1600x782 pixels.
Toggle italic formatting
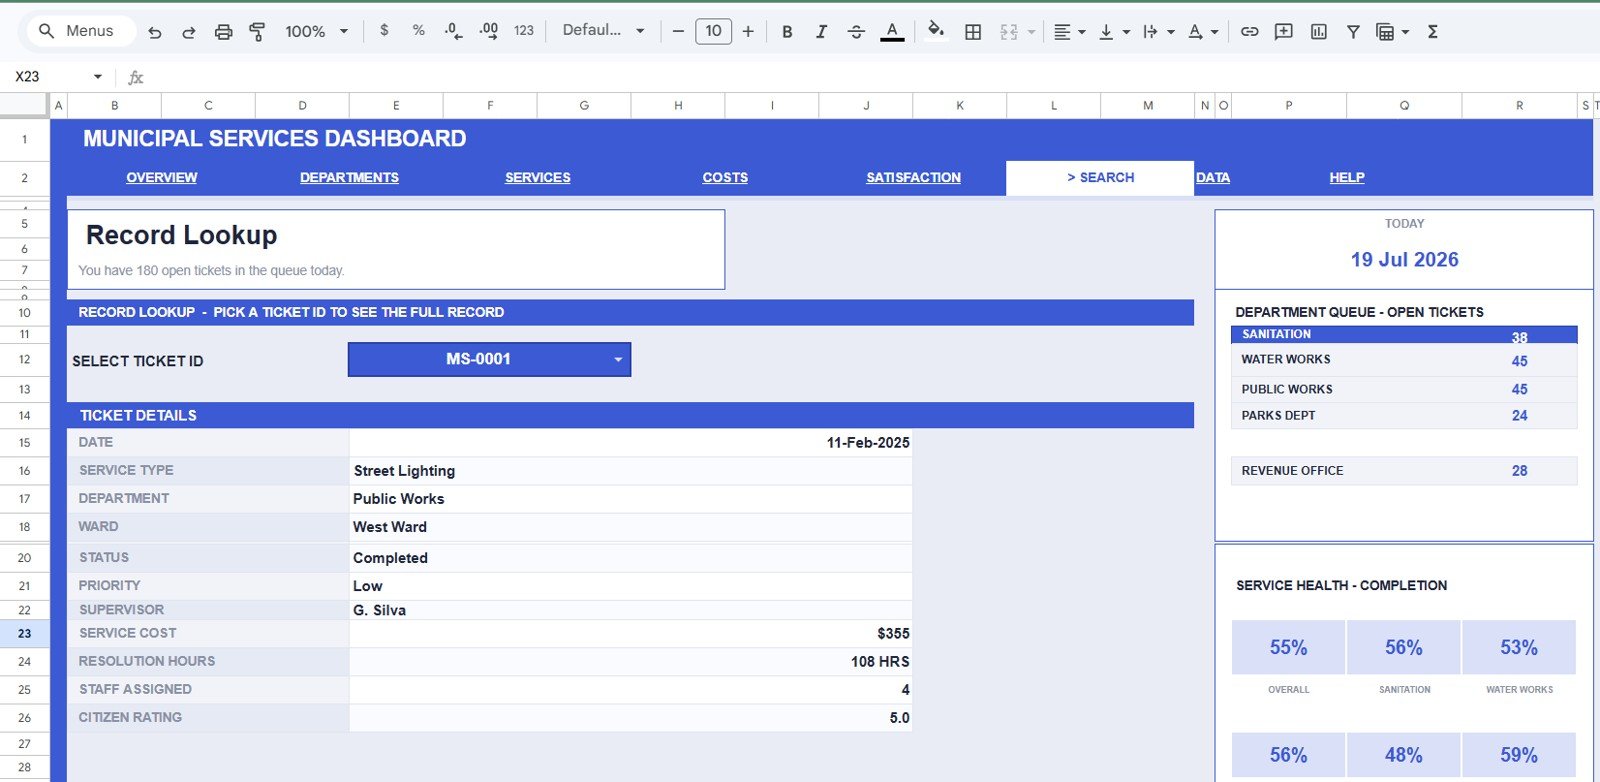click(821, 32)
